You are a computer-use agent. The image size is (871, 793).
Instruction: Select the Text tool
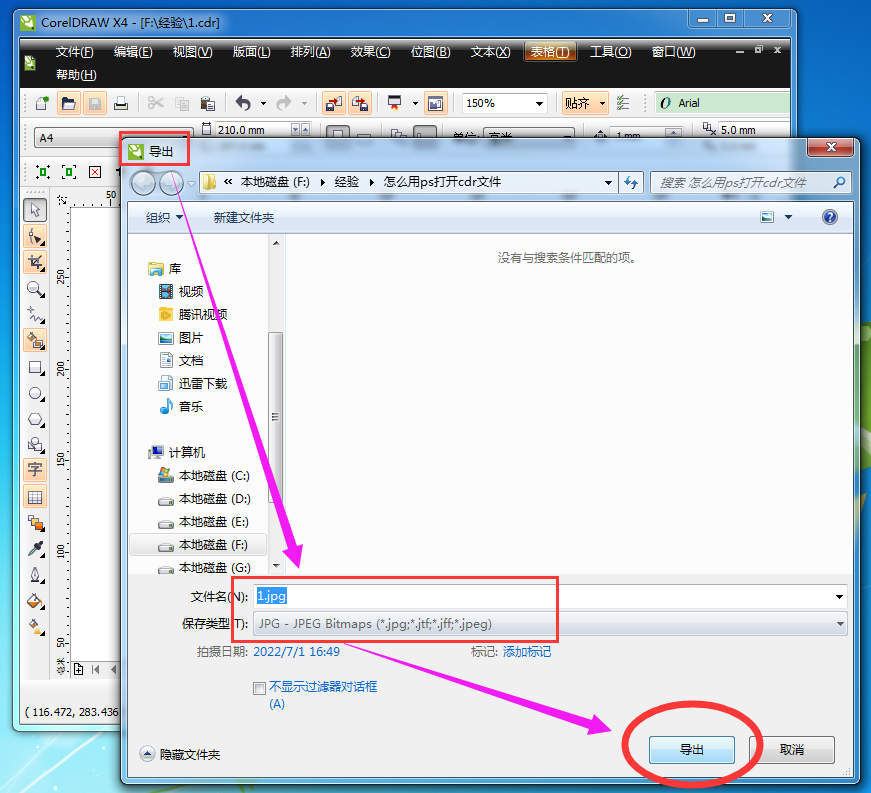[x=35, y=470]
